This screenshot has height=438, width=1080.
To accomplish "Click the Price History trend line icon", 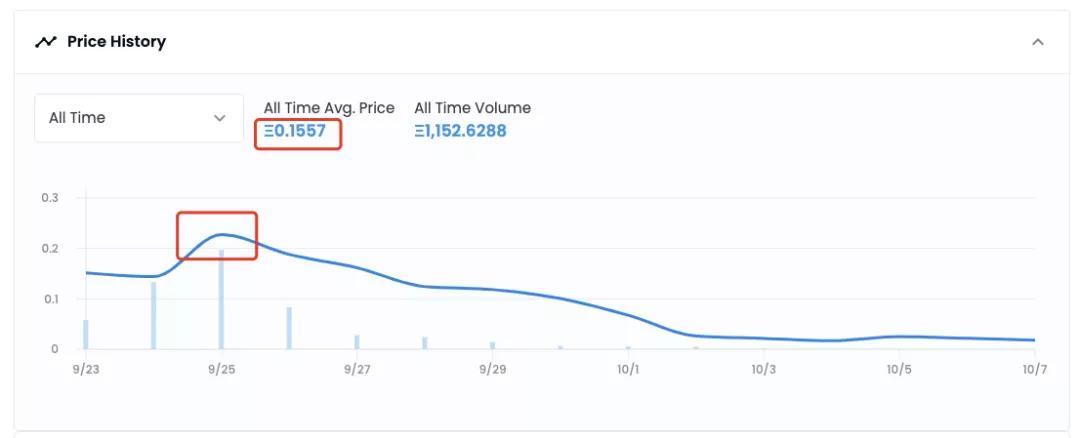I will (x=46, y=42).
